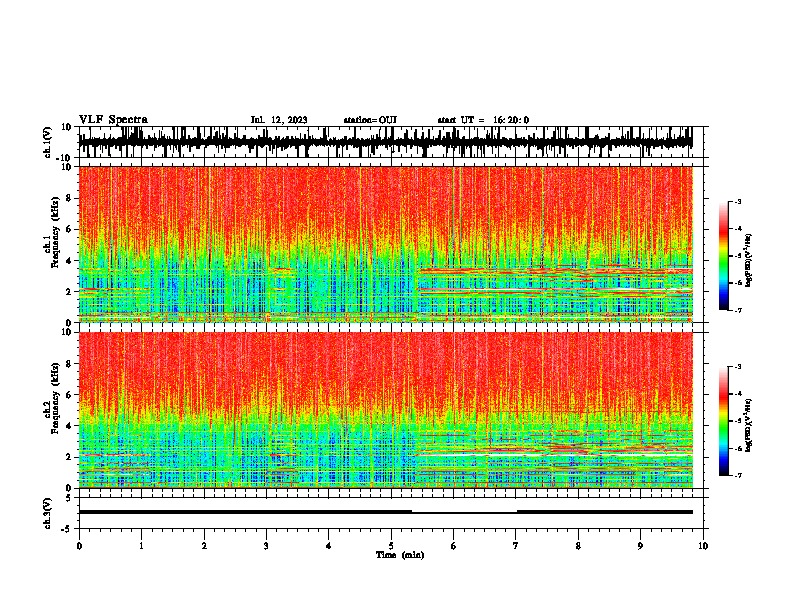Viewport: 792px width, 612px height.
Task: Click the "Time (min)" x-axis label
Action: (400, 555)
